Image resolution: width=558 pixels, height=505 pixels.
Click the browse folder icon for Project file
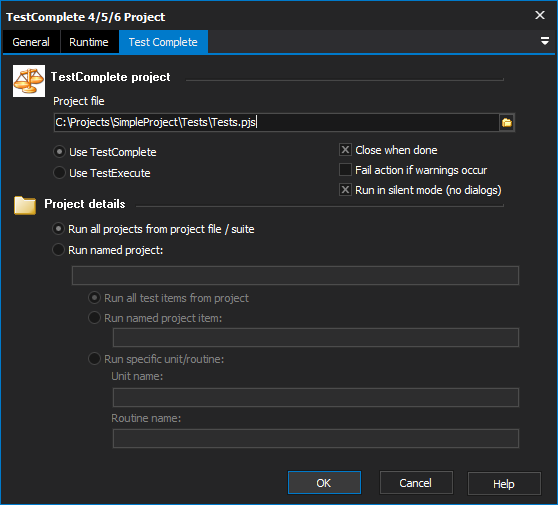[506, 122]
